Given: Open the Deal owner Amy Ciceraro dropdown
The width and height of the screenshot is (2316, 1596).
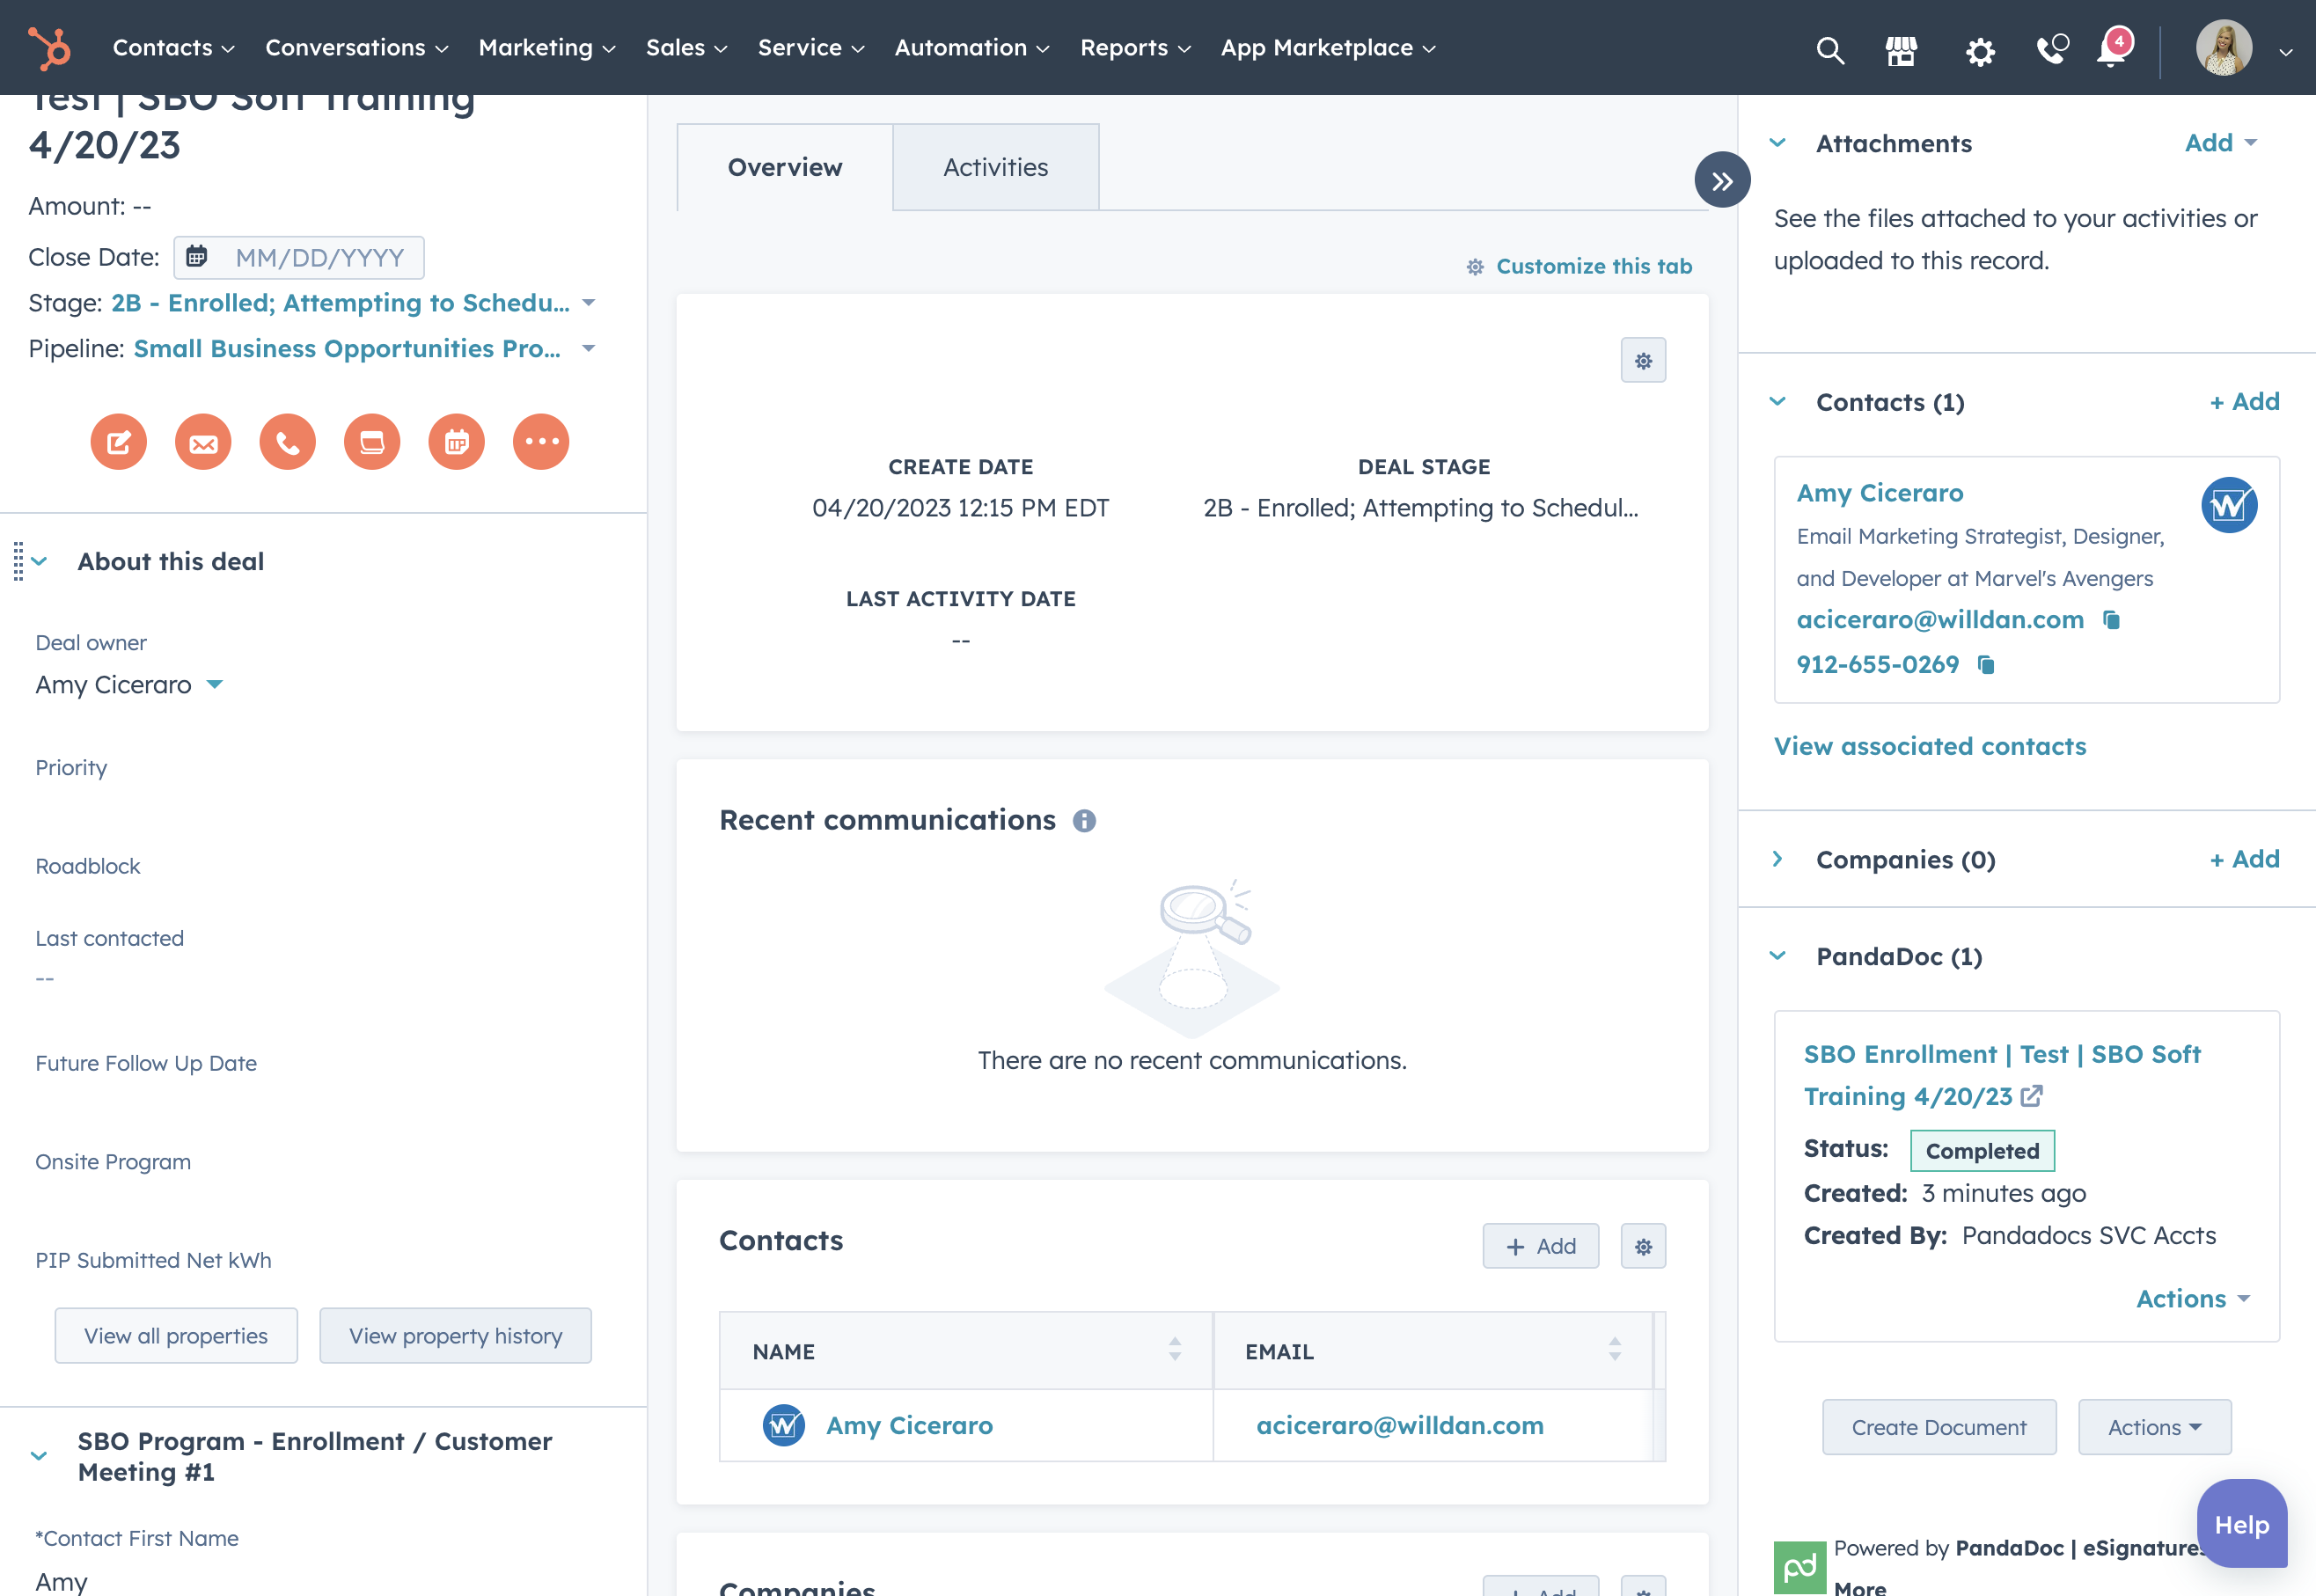Looking at the screenshot, I should click(x=129, y=685).
